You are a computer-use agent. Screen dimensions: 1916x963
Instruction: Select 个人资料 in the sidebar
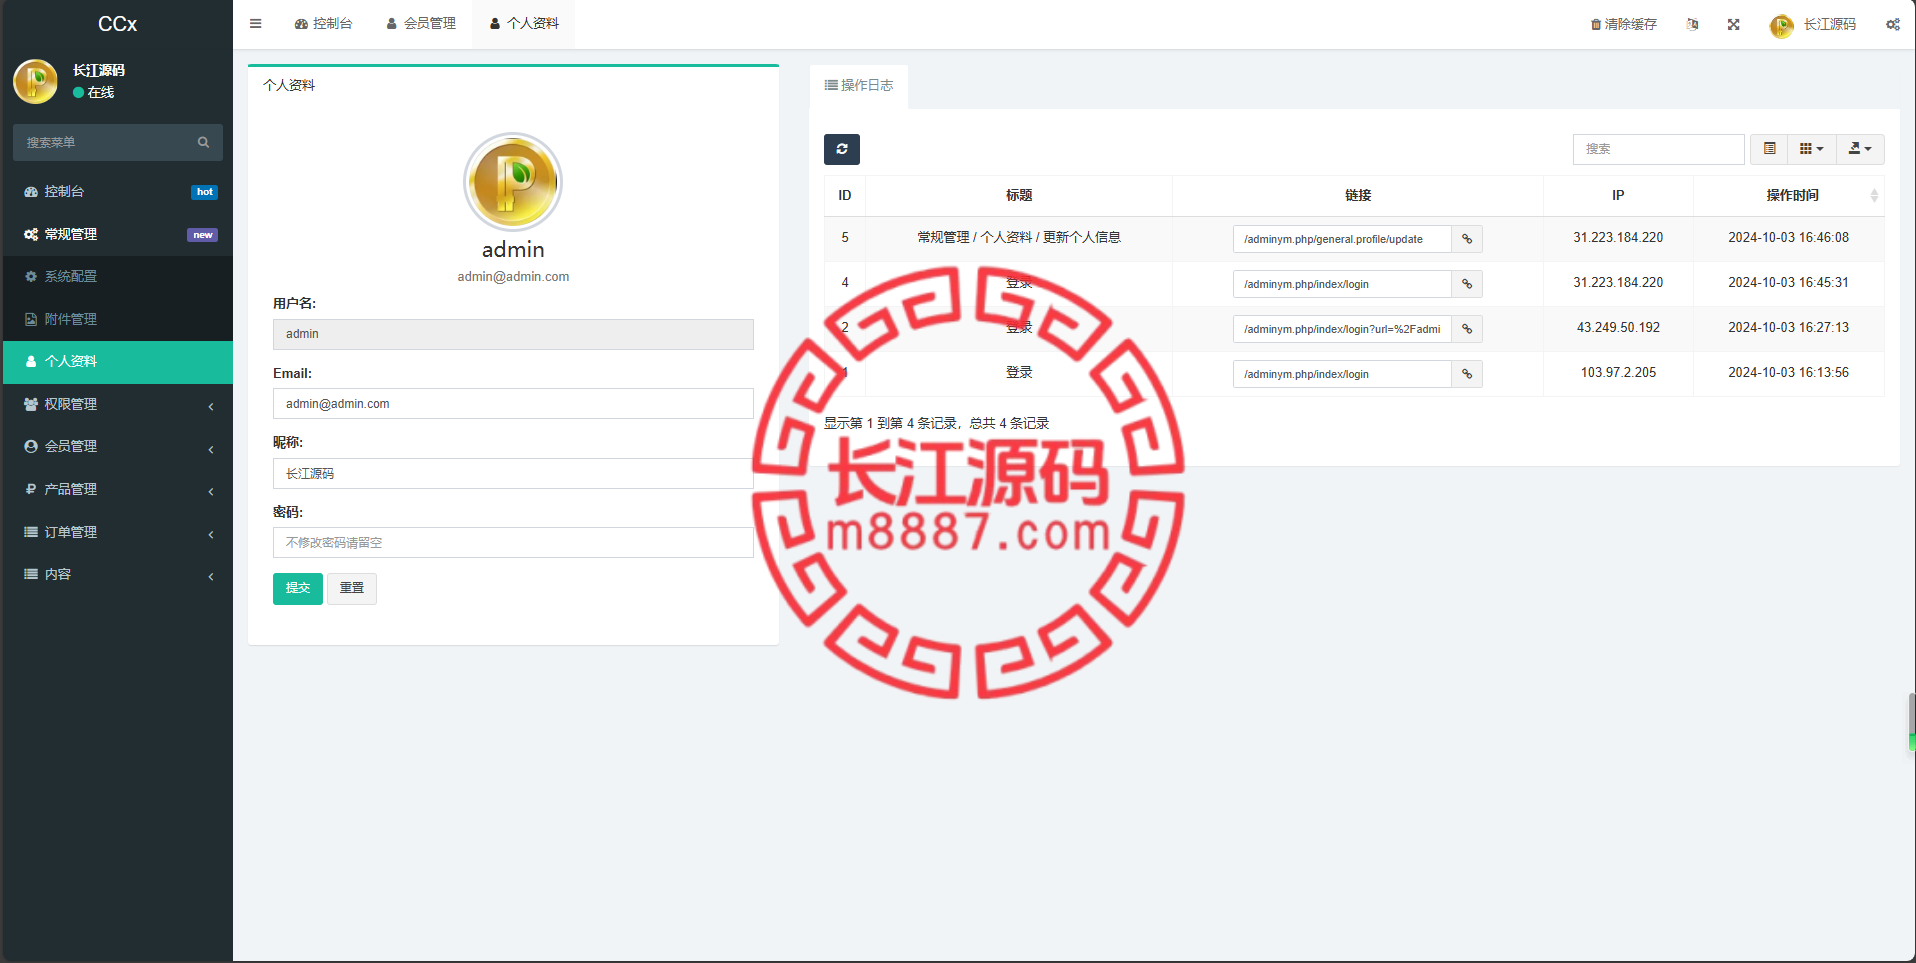[x=118, y=361]
